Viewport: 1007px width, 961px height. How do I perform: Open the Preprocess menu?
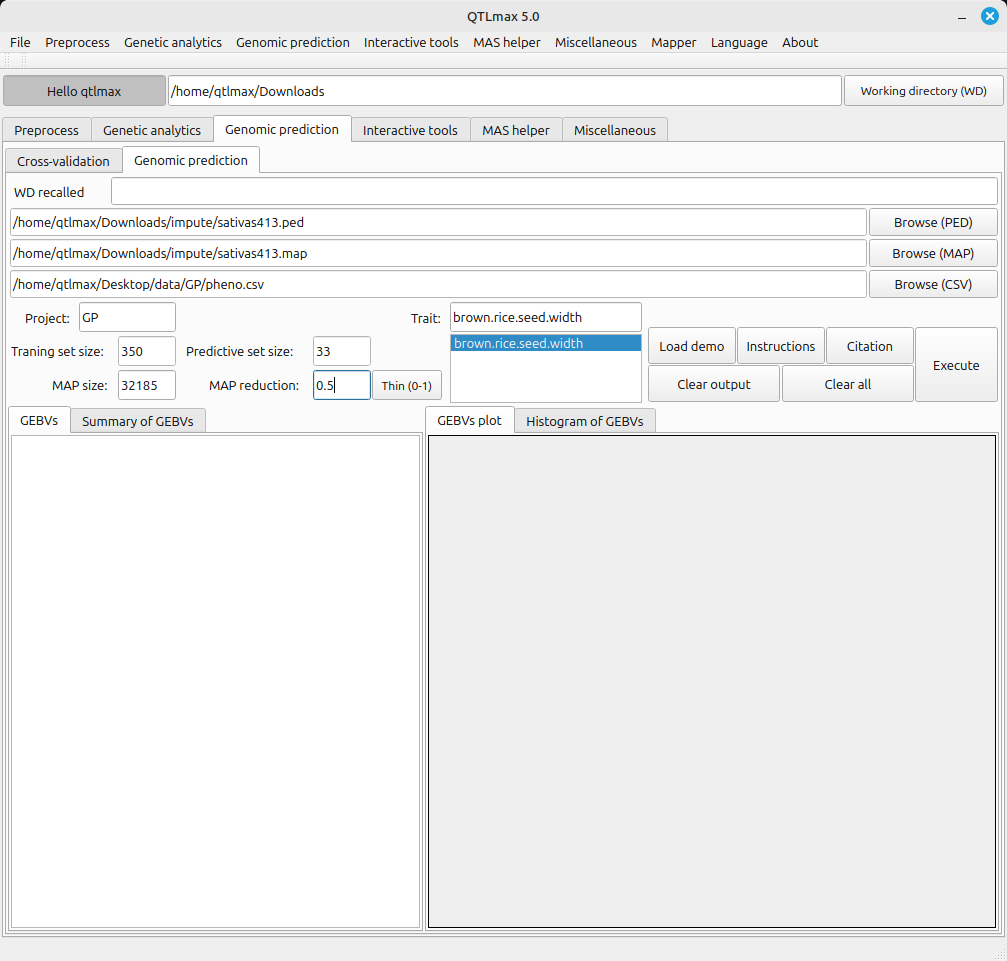click(77, 42)
